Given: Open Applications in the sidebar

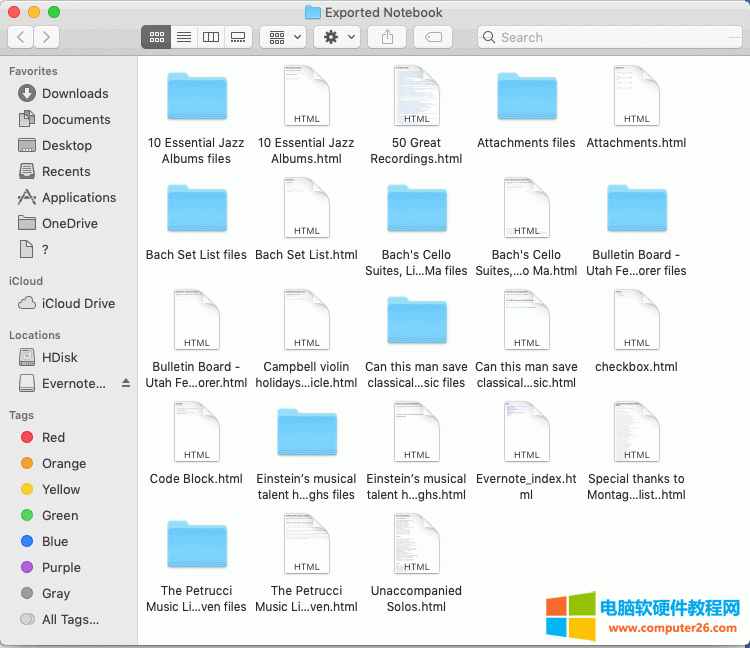Looking at the screenshot, I should click(78, 197).
